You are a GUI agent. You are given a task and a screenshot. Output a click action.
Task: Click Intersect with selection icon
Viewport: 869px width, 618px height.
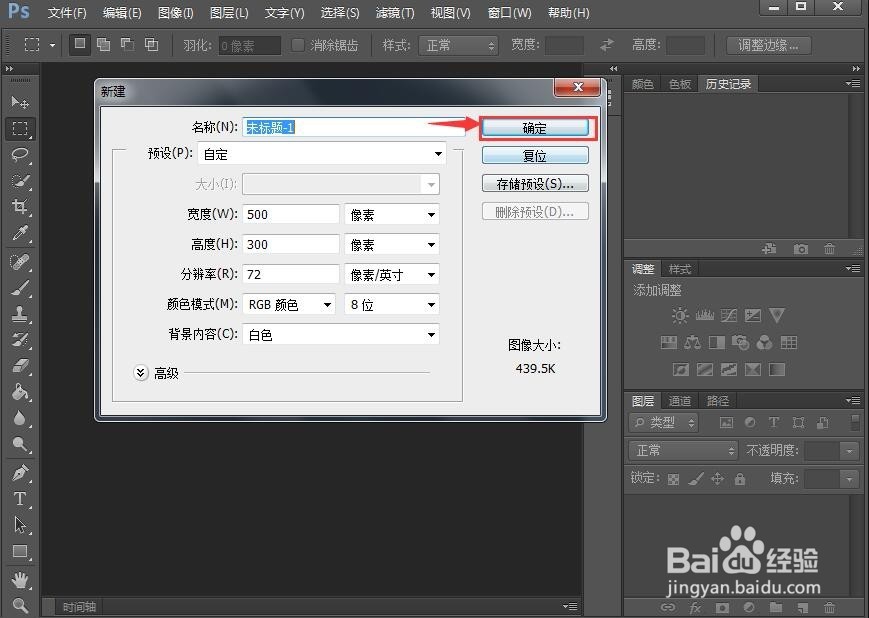pyautogui.click(x=151, y=44)
